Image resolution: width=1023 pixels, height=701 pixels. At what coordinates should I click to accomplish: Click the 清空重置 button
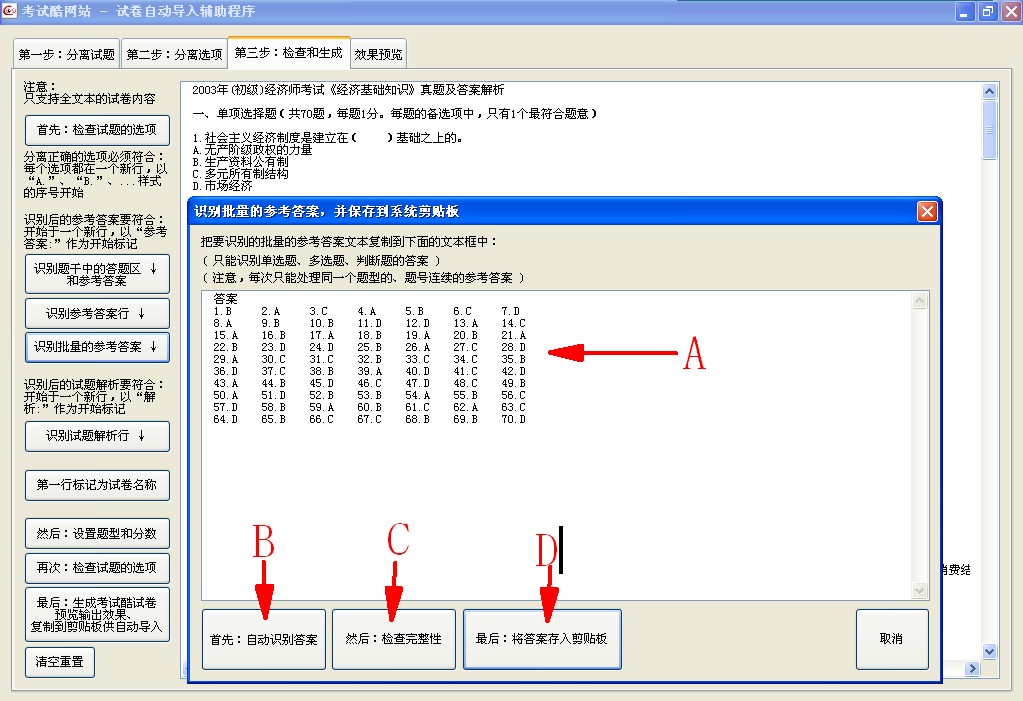coord(59,662)
